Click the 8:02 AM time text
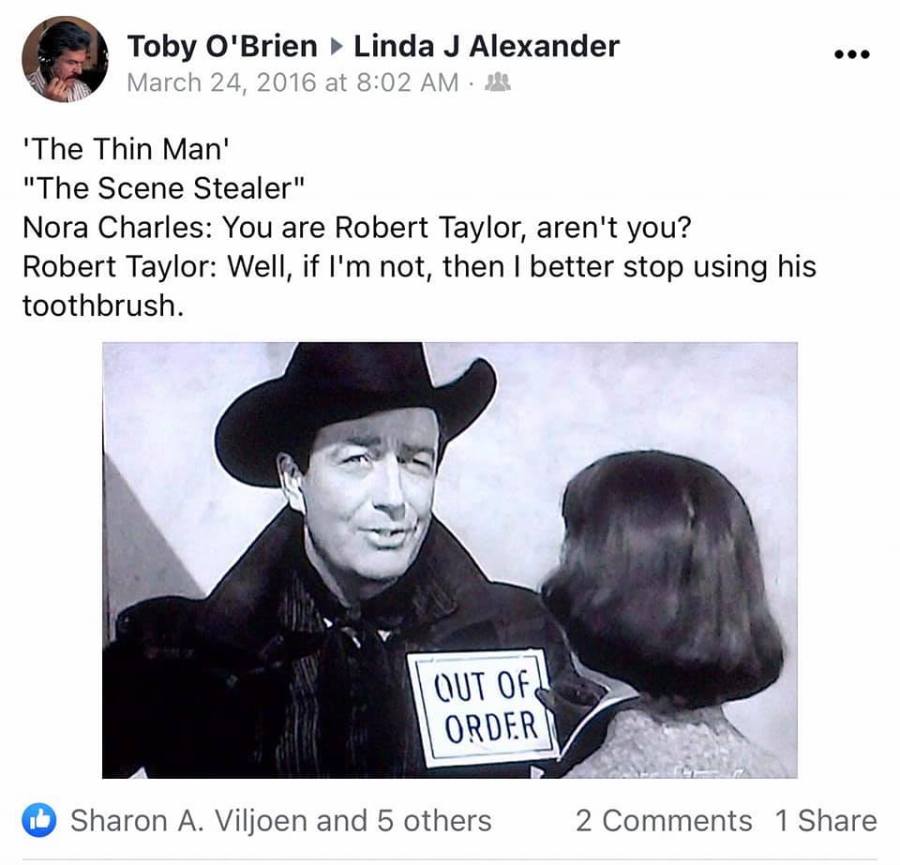The height and width of the screenshot is (865, 900). tap(407, 83)
